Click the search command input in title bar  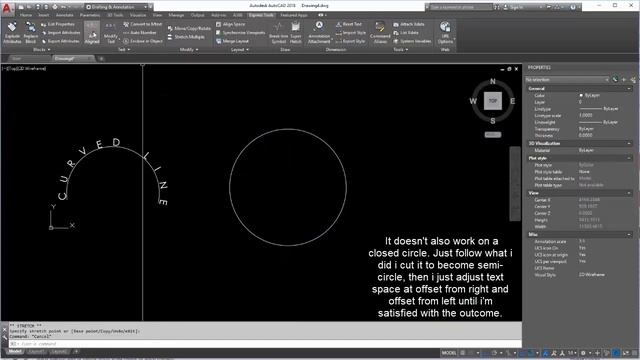460,7
